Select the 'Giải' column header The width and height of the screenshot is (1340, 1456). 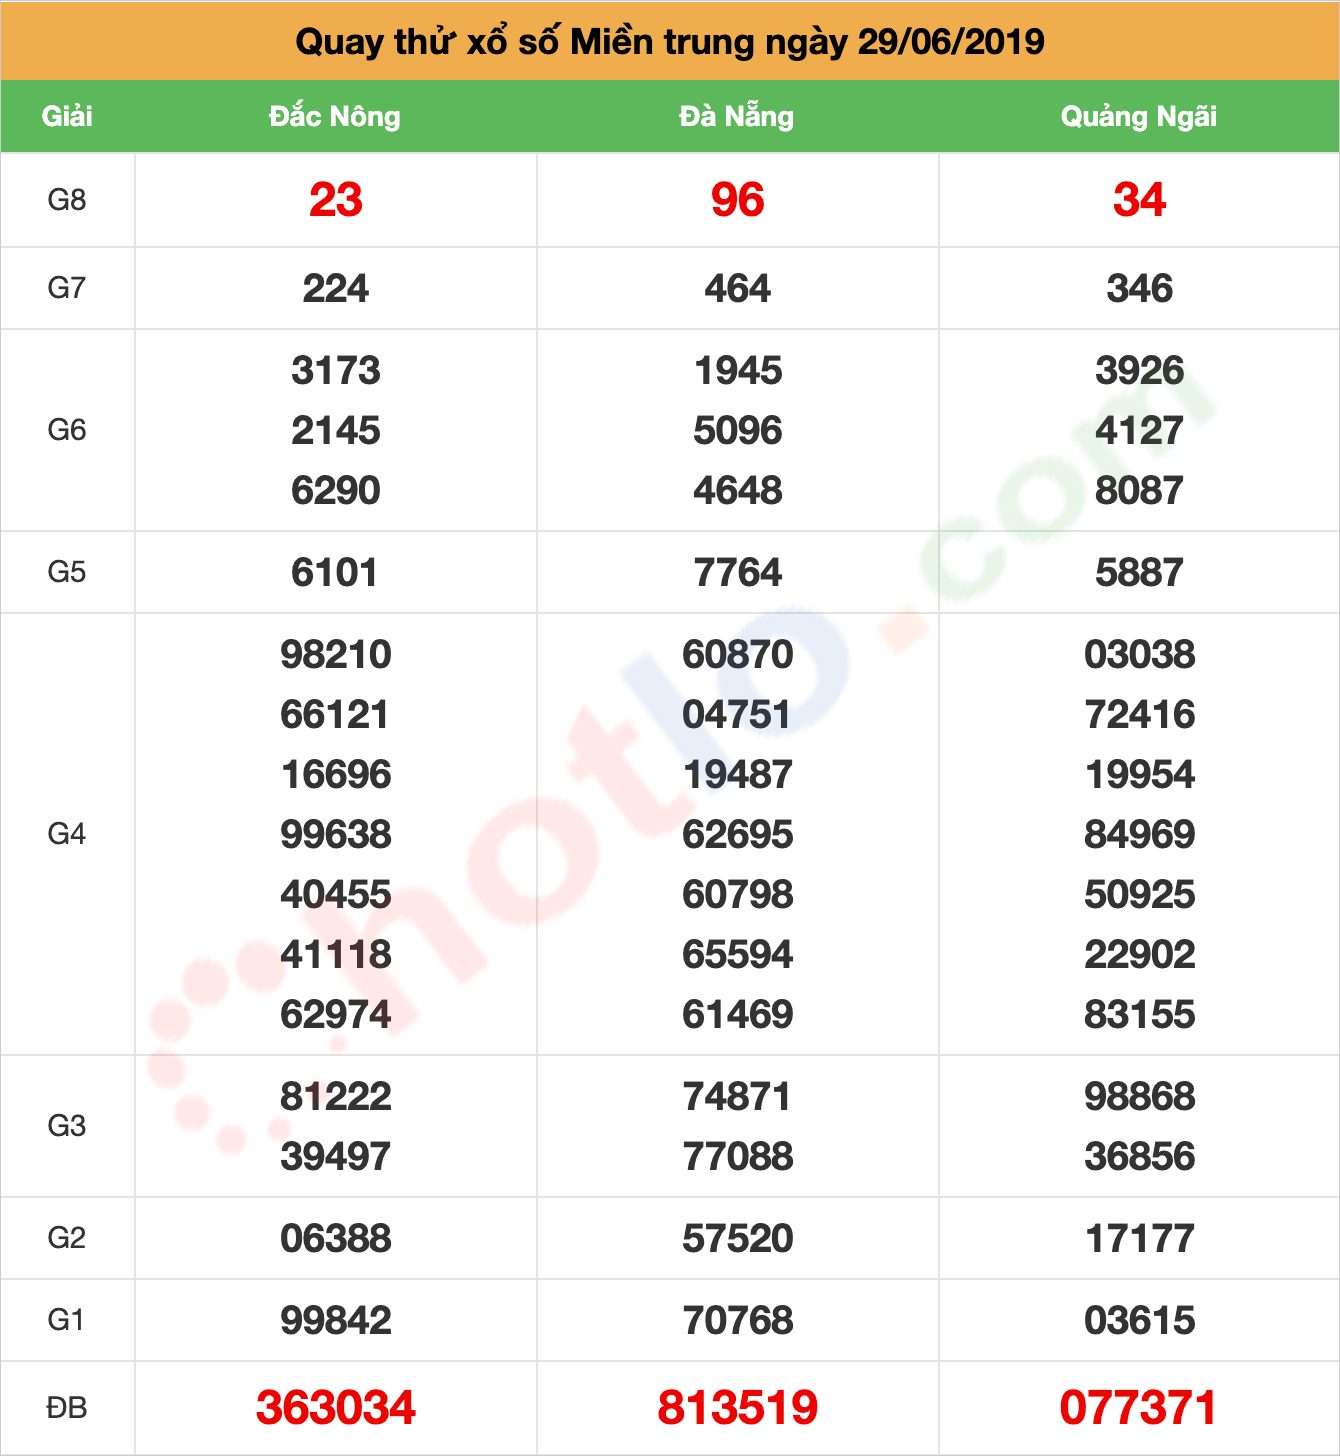point(67,116)
